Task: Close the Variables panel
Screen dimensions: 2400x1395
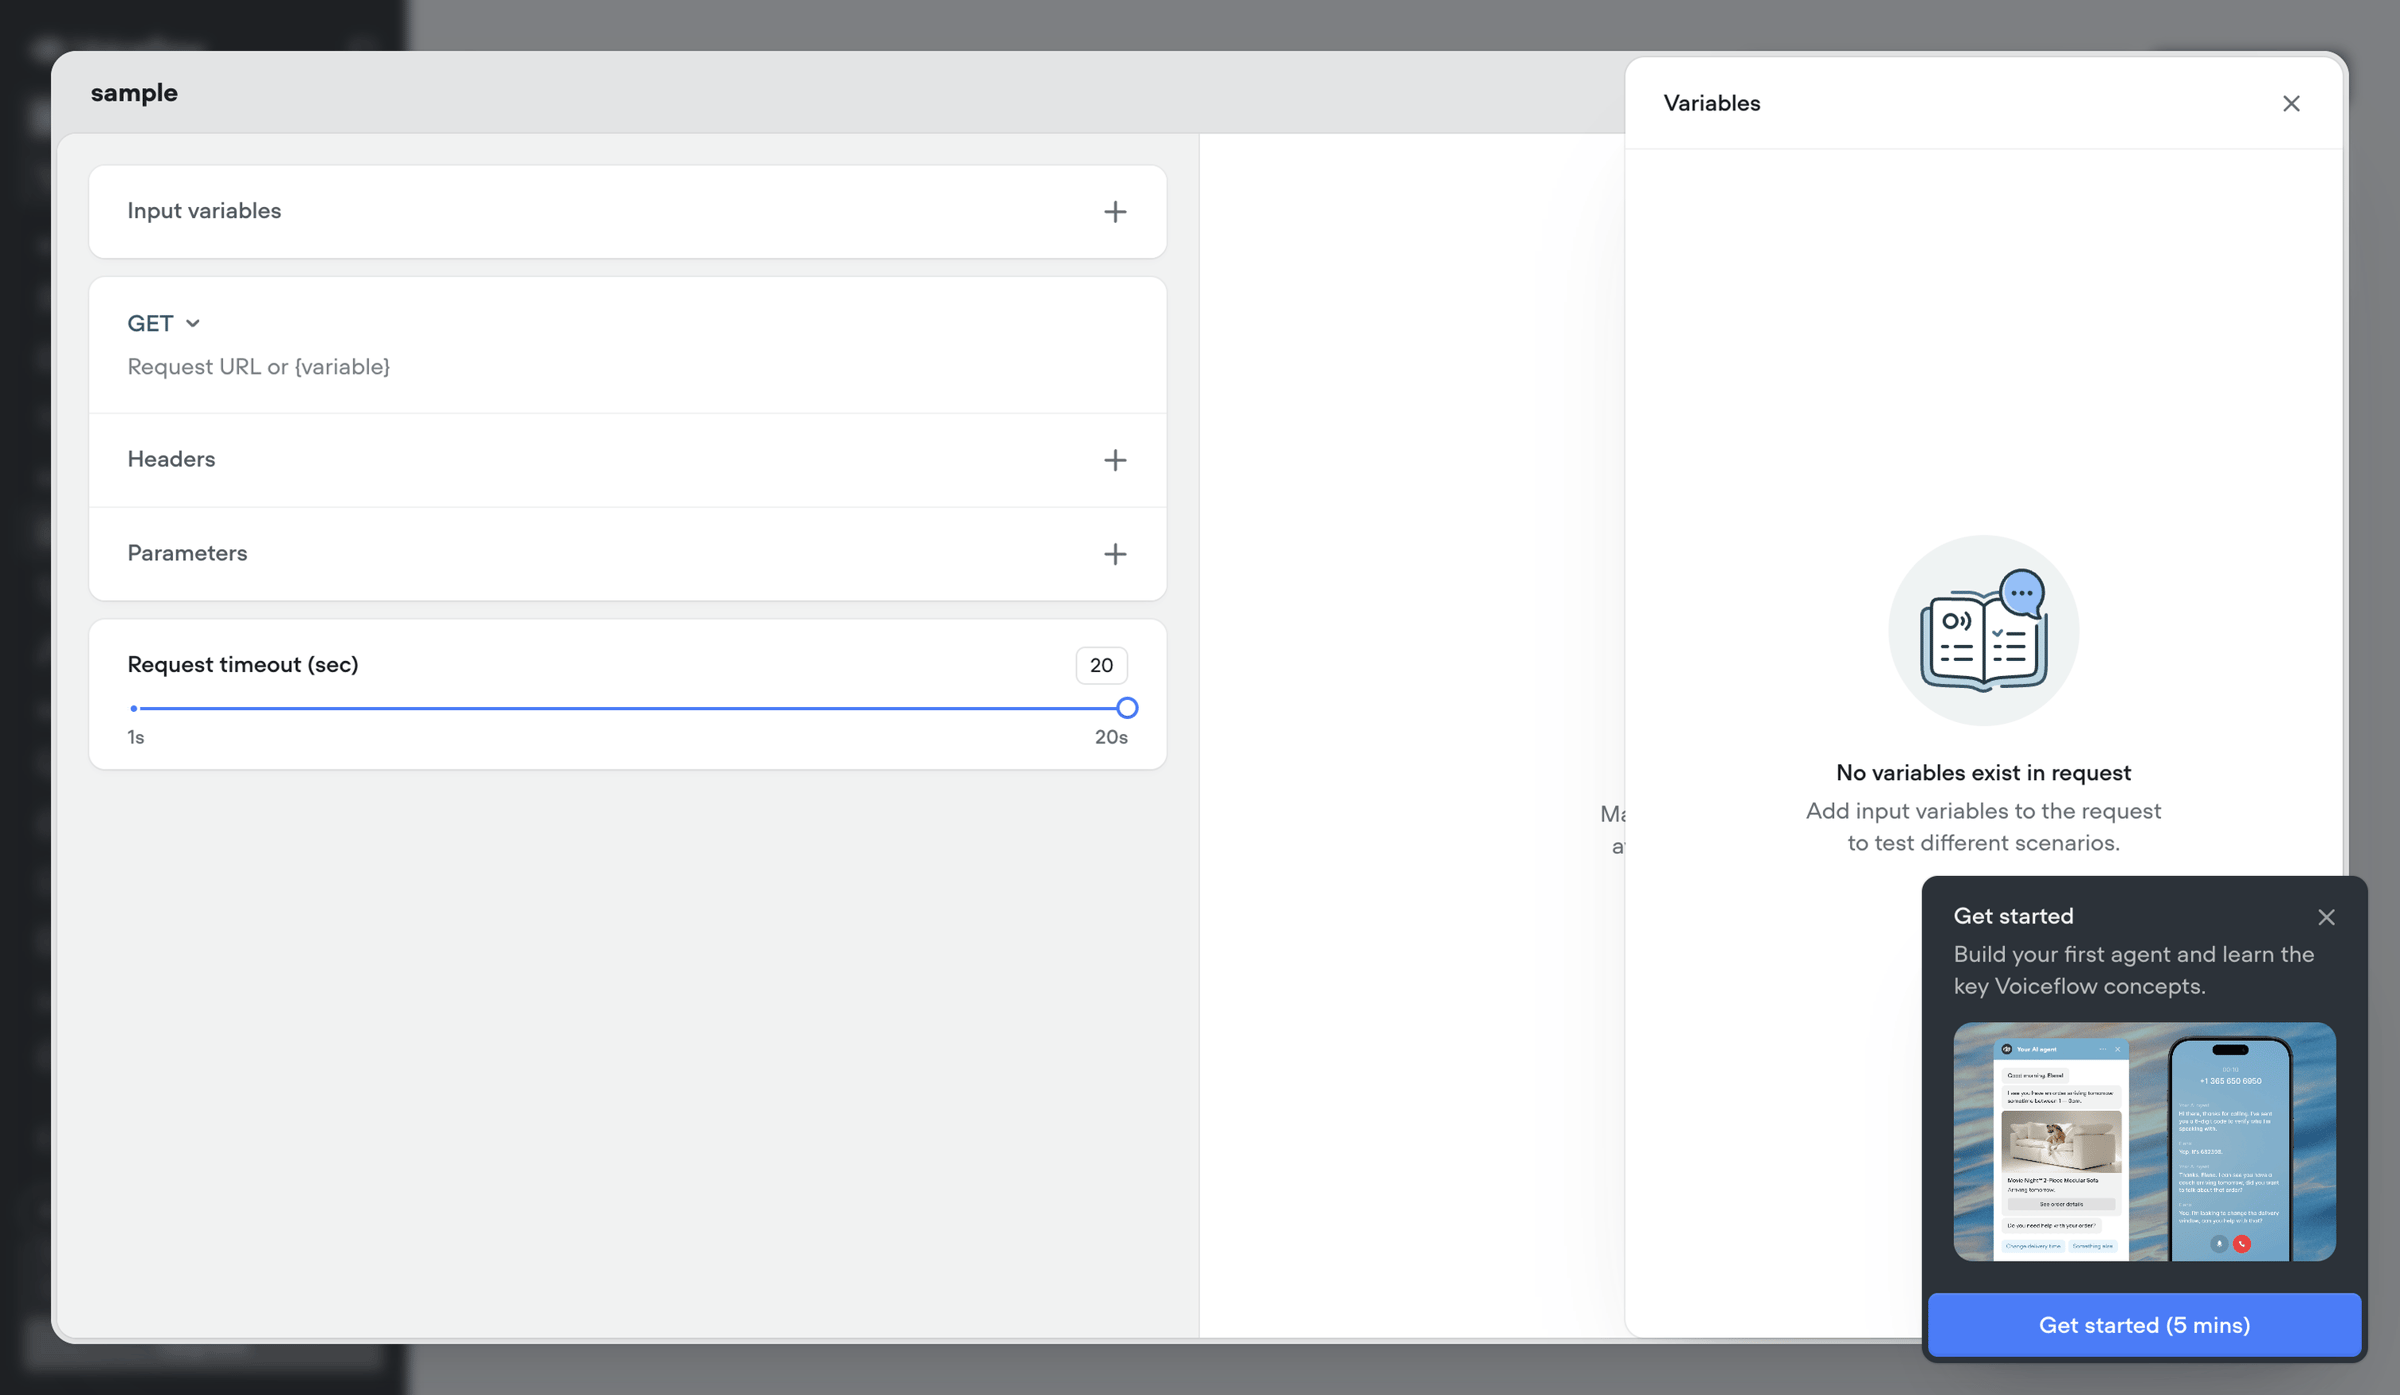Action: coord(2291,104)
